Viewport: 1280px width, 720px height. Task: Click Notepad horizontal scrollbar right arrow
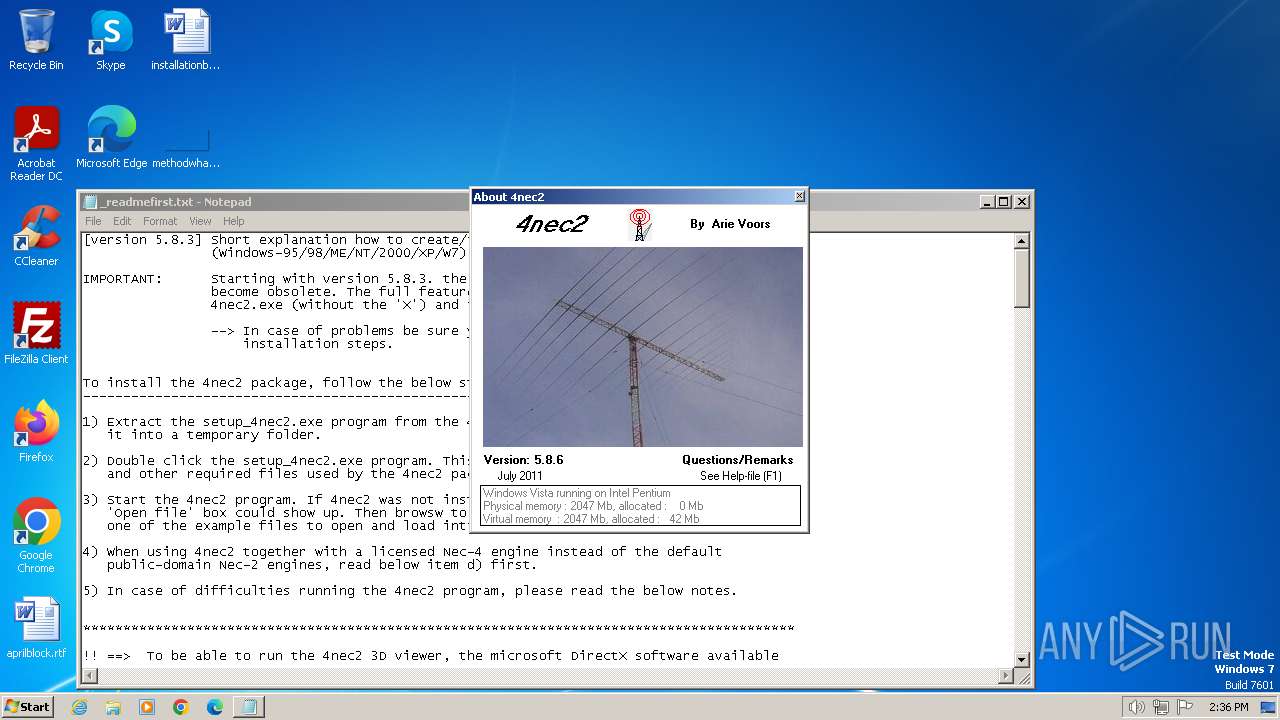(x=1006, y=676)
